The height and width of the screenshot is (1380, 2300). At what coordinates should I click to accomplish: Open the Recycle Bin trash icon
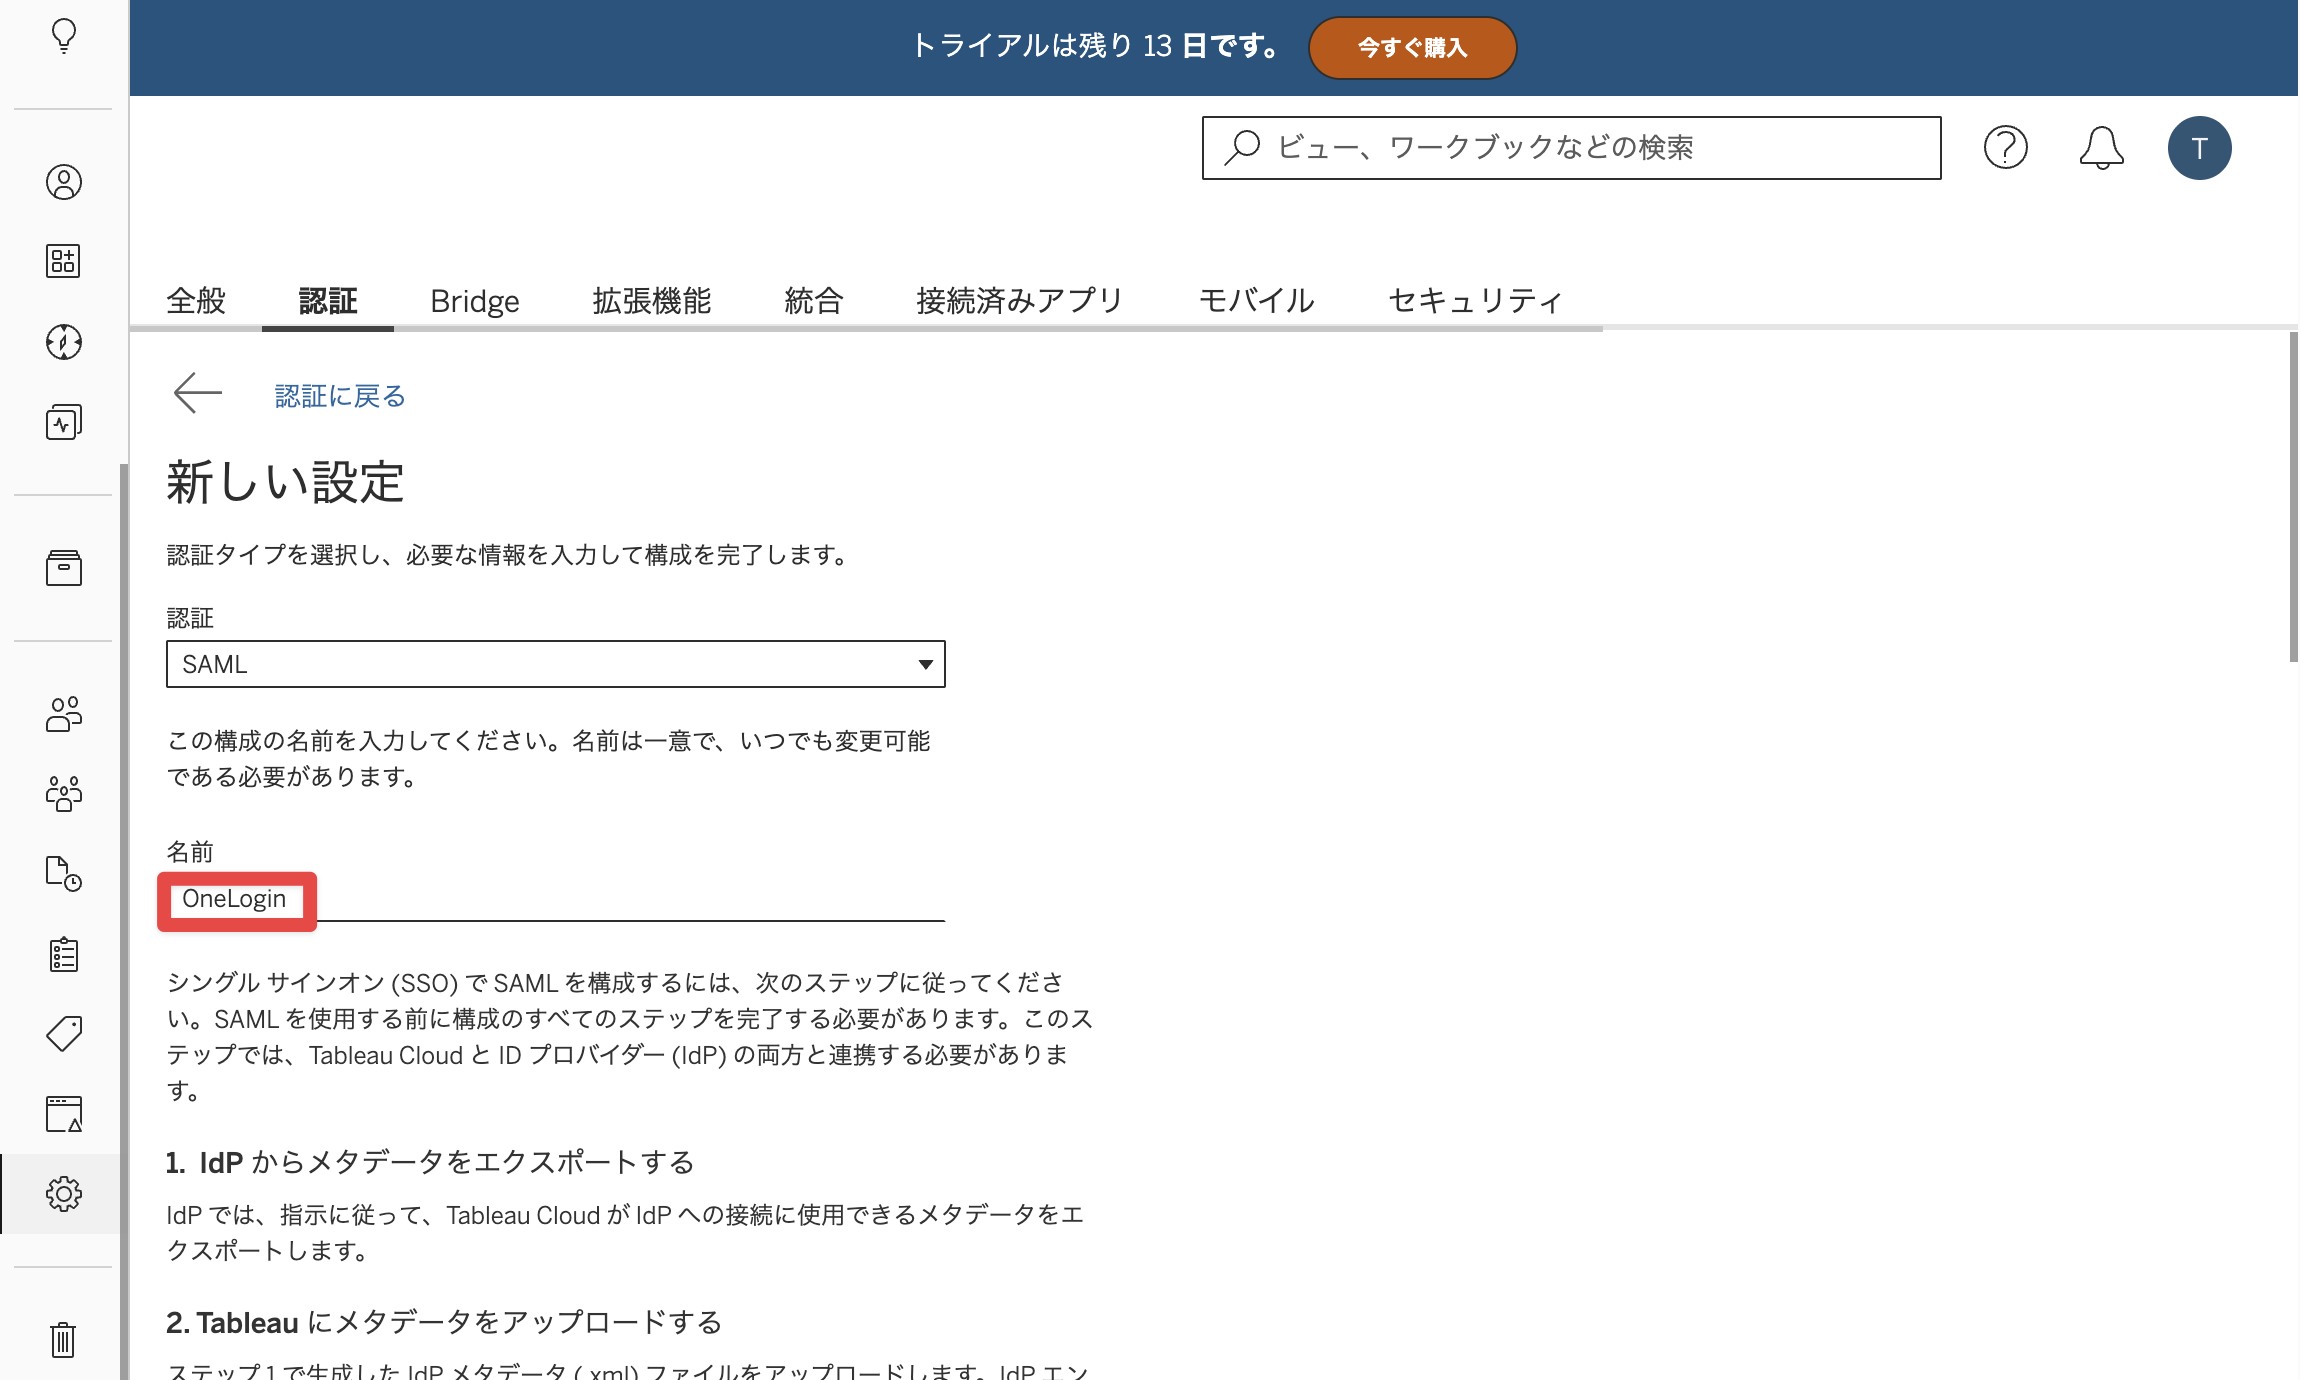pyautogui.click(x=64, y=1340)
